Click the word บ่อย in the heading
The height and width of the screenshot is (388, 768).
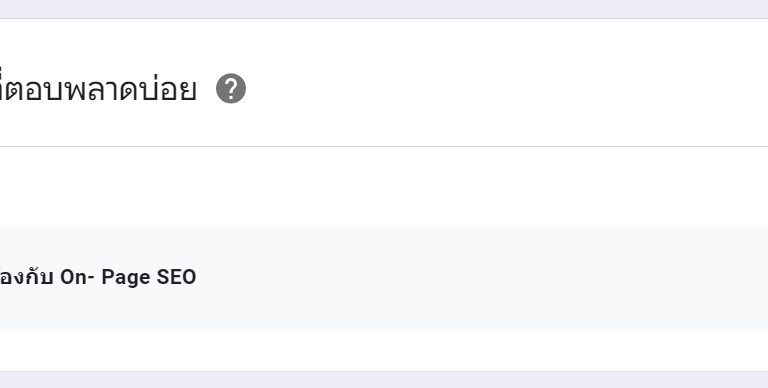coord(168,89)
